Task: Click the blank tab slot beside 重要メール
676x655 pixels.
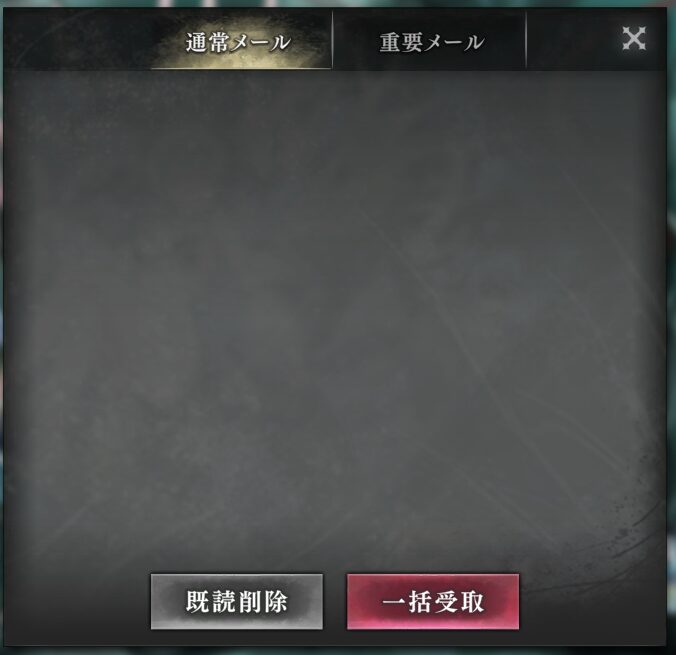Action: point(569,41)
